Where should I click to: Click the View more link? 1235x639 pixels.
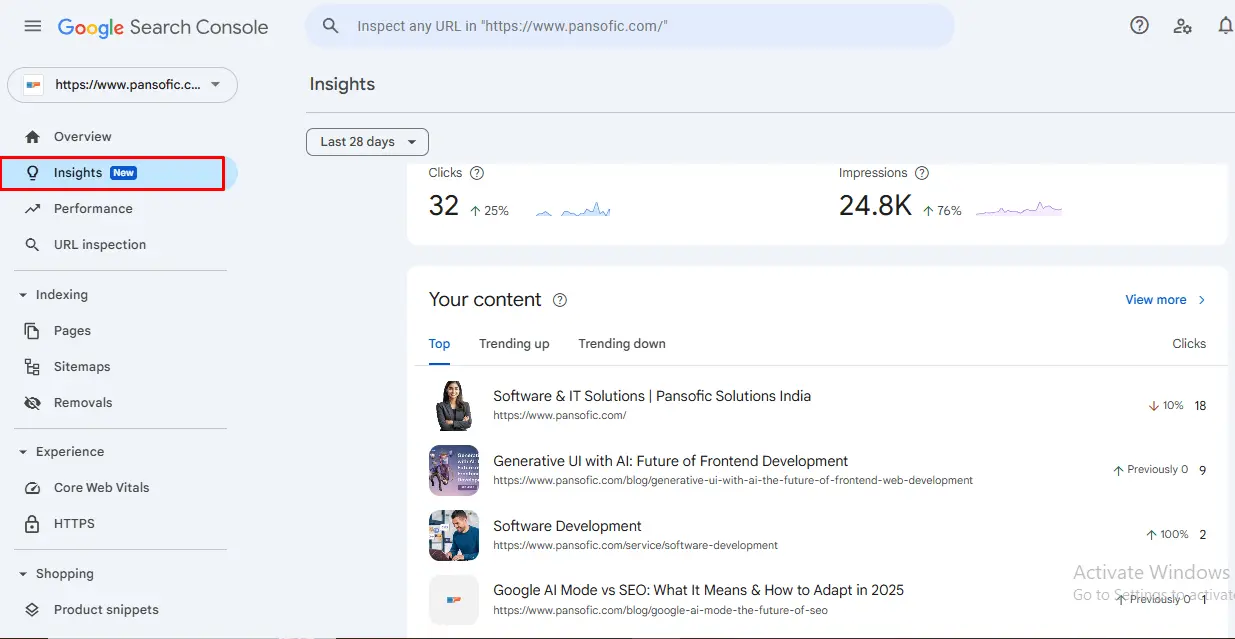(1156, 300)
